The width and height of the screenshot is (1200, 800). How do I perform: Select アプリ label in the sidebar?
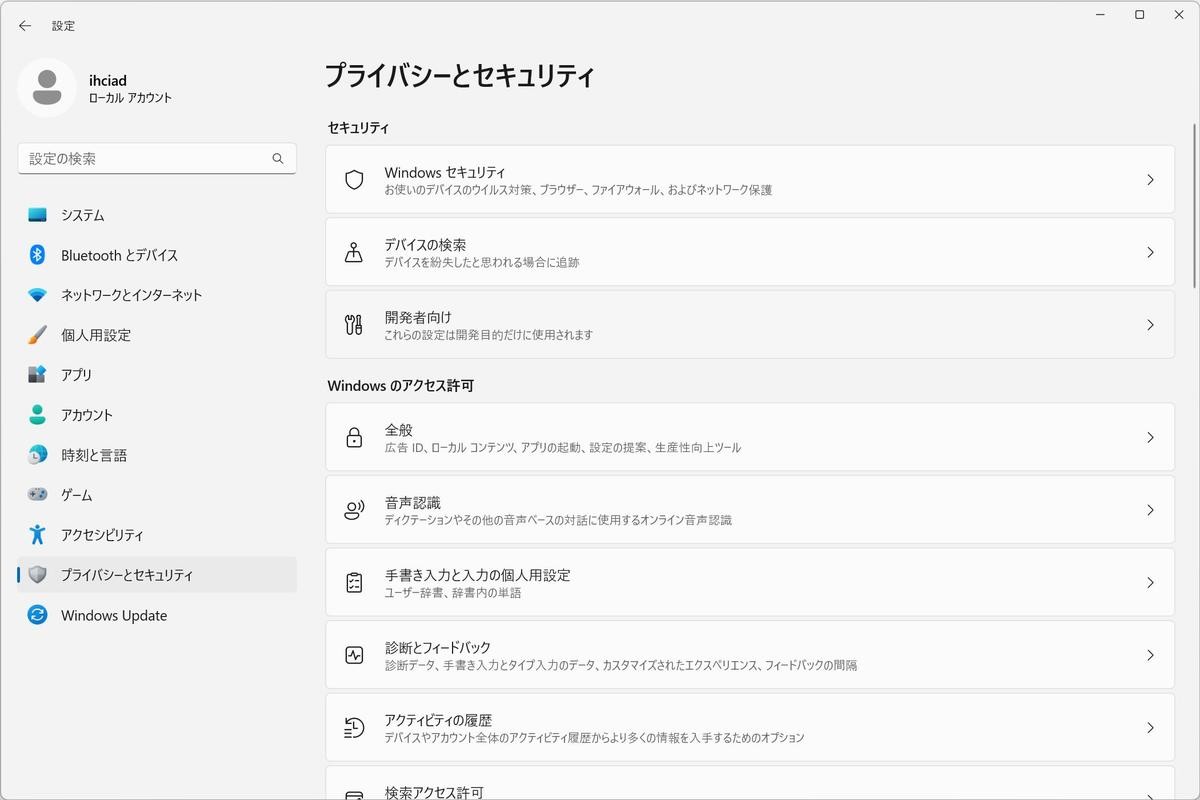click(76, 375)
